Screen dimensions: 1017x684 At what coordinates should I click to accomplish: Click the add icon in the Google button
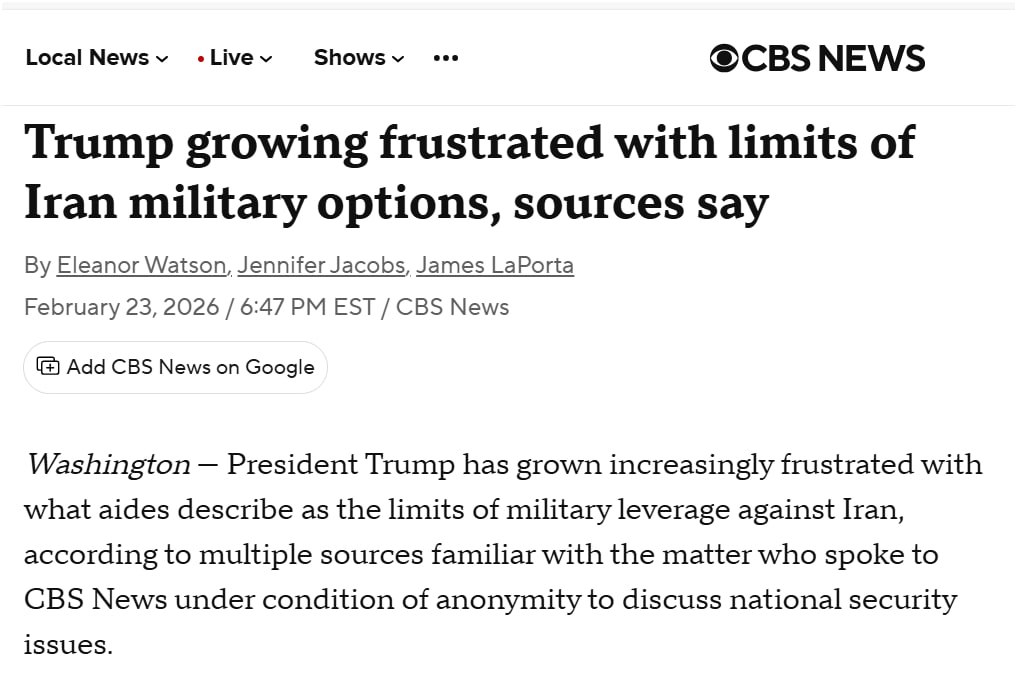point(47,366)
